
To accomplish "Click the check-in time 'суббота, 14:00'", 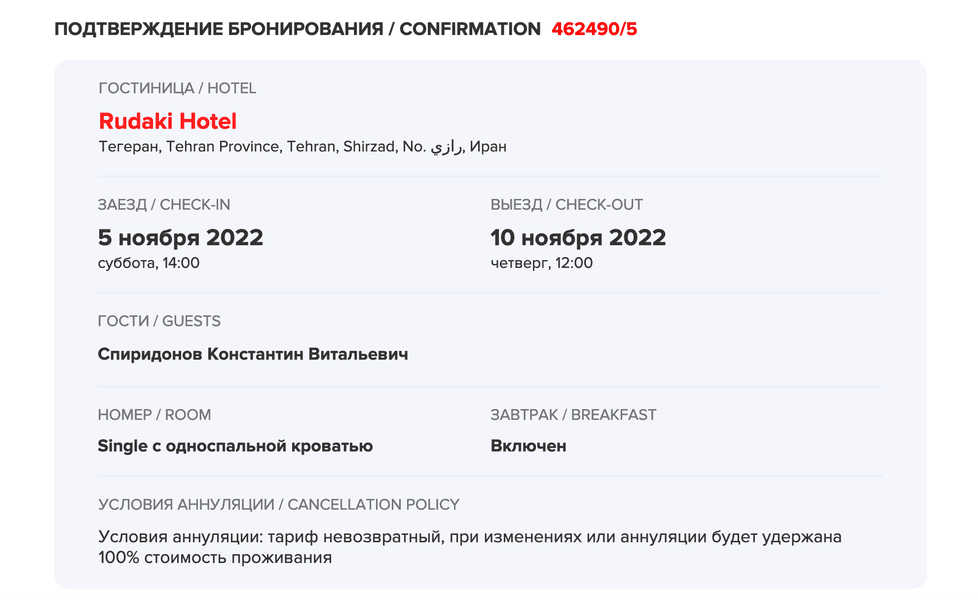I will [x=149, y=264].
